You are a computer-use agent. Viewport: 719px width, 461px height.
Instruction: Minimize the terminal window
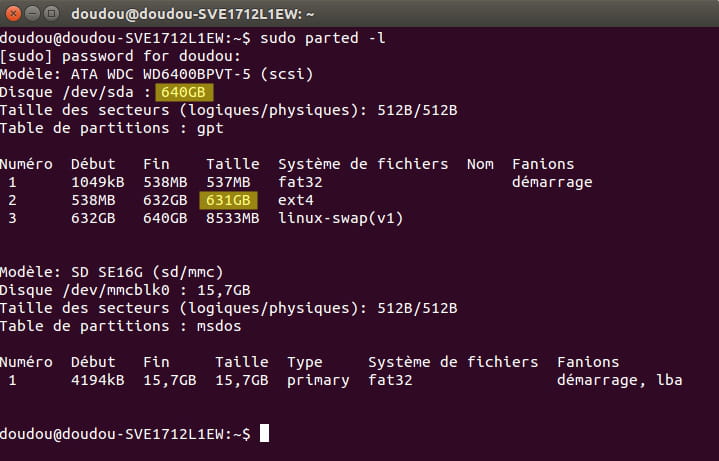(32, 14)
